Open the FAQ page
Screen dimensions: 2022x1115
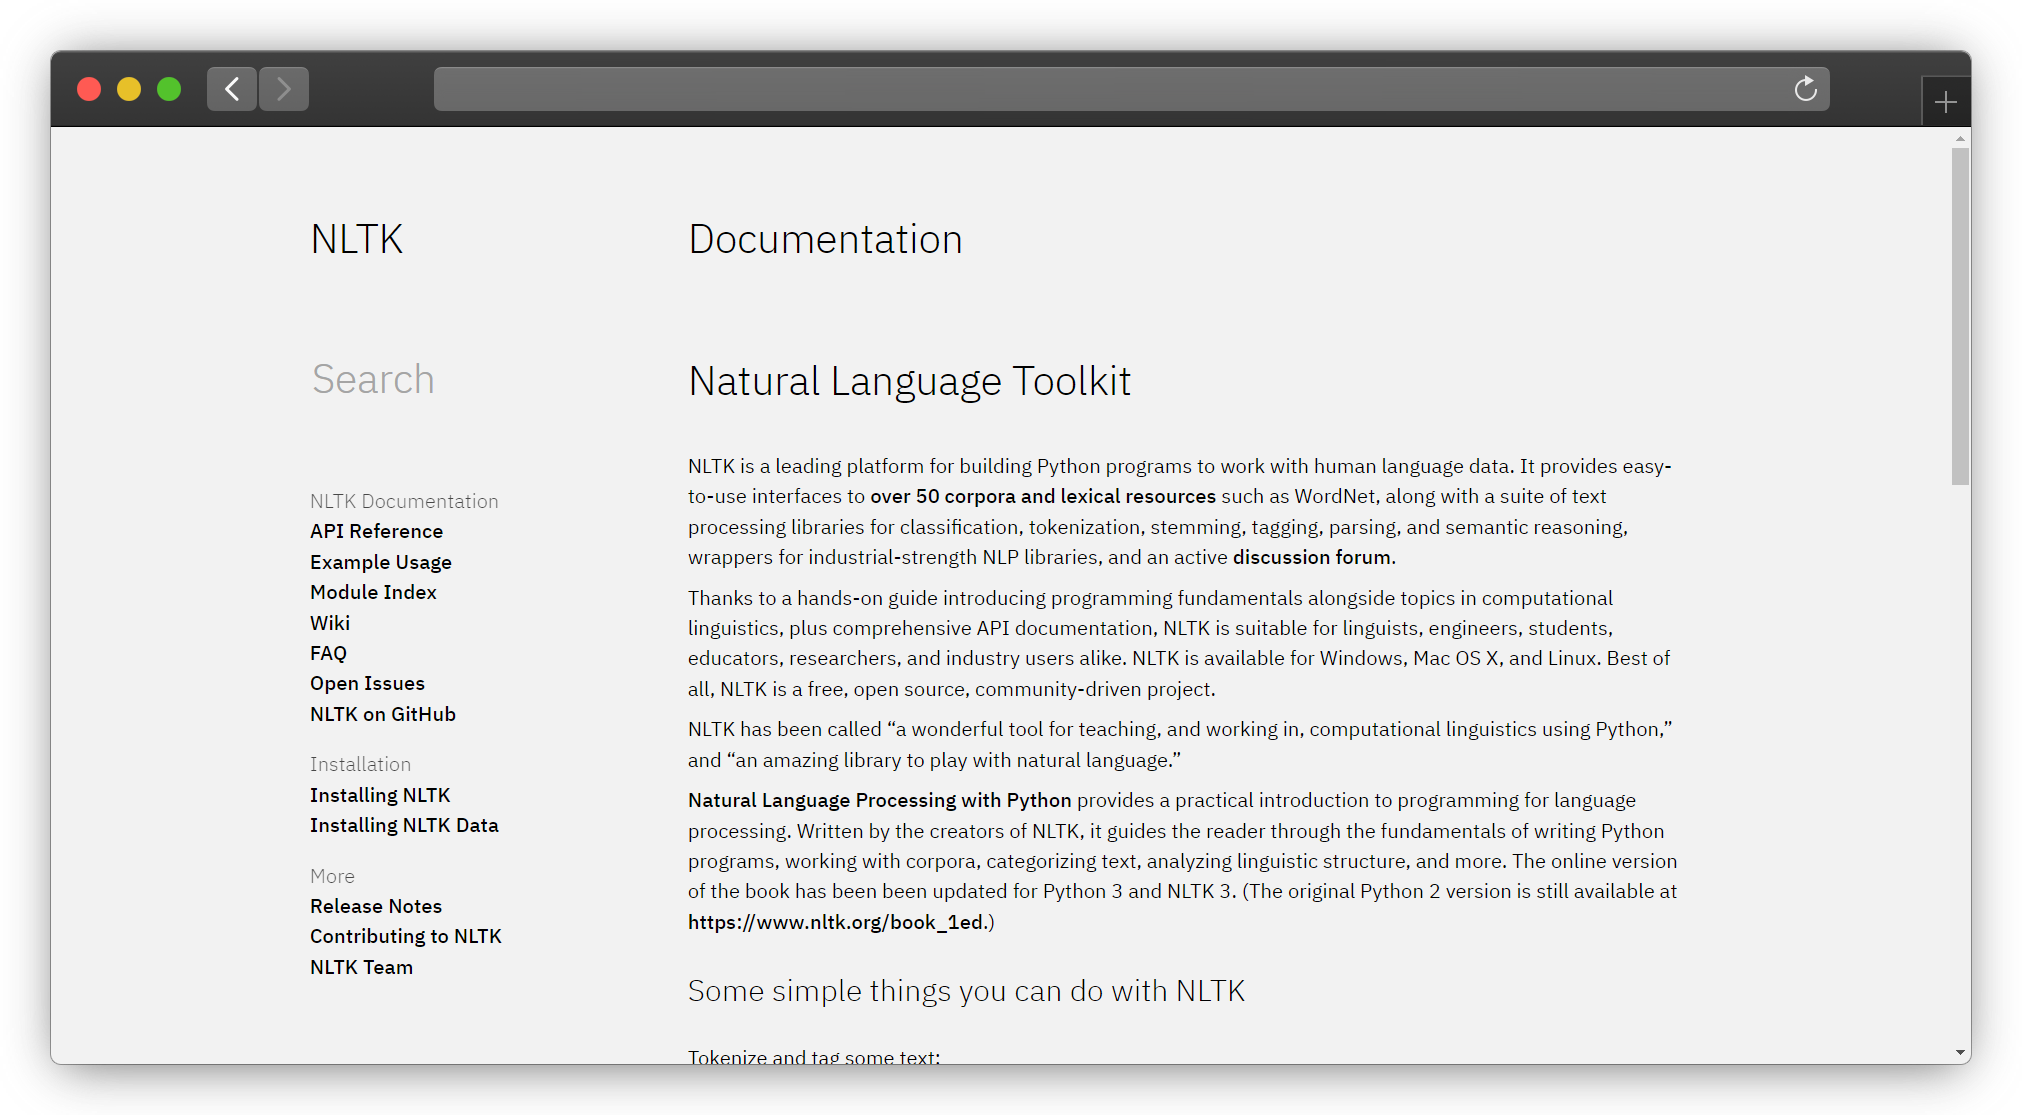pos(328,653)
